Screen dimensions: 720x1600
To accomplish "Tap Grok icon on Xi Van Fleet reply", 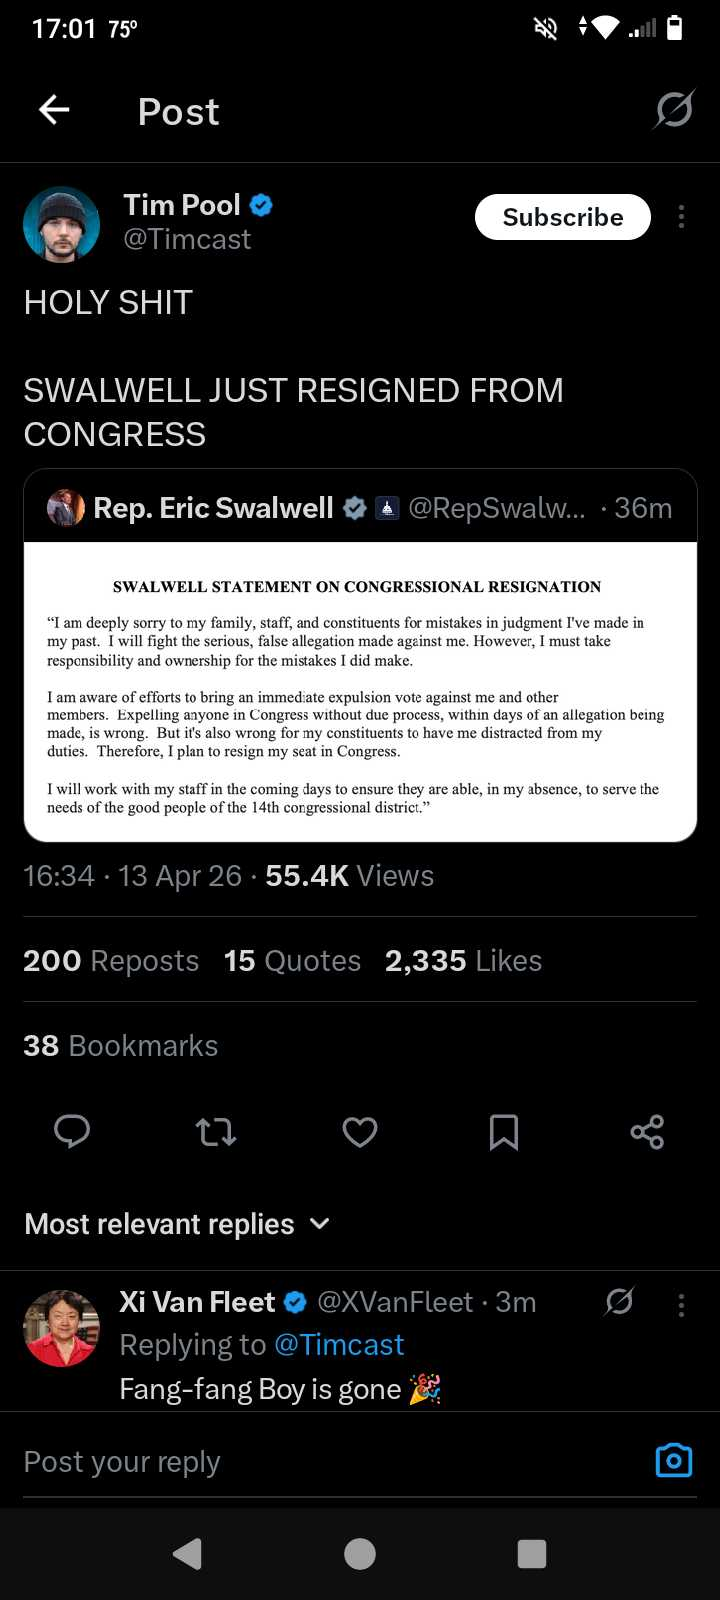I will click(x=619, y=1301).
